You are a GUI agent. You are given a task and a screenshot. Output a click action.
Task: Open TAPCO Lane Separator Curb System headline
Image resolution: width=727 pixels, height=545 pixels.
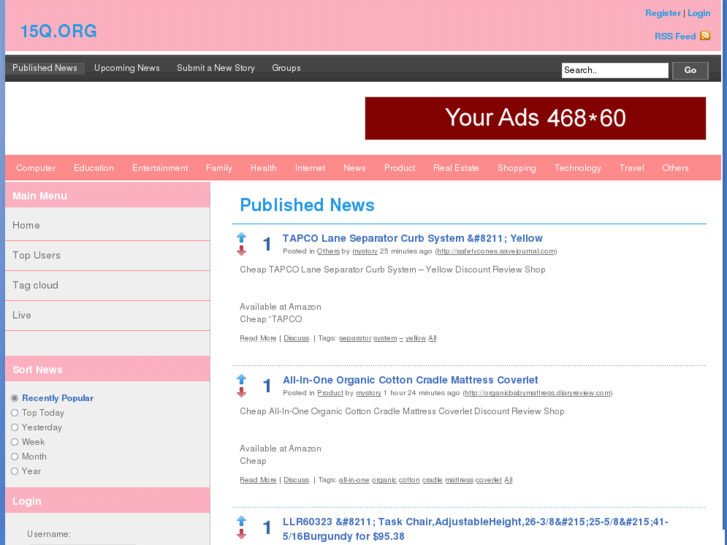412,238
